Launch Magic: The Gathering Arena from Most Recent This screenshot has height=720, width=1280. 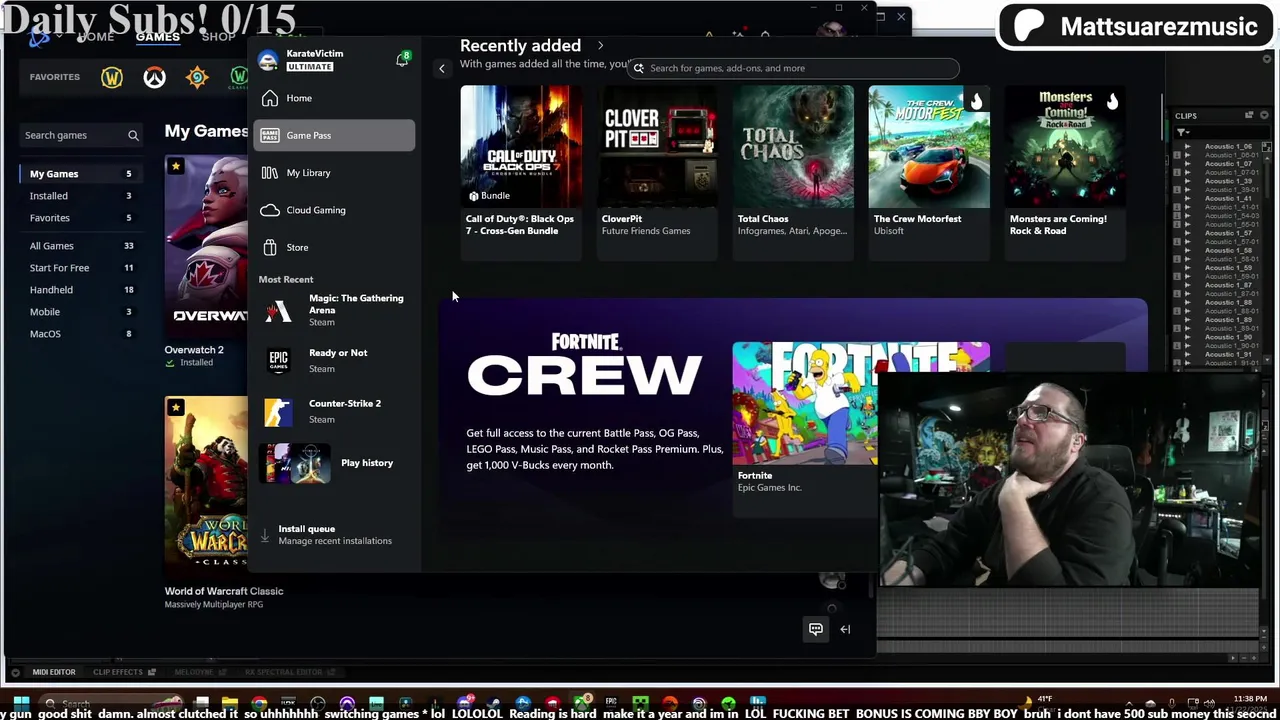334,310
